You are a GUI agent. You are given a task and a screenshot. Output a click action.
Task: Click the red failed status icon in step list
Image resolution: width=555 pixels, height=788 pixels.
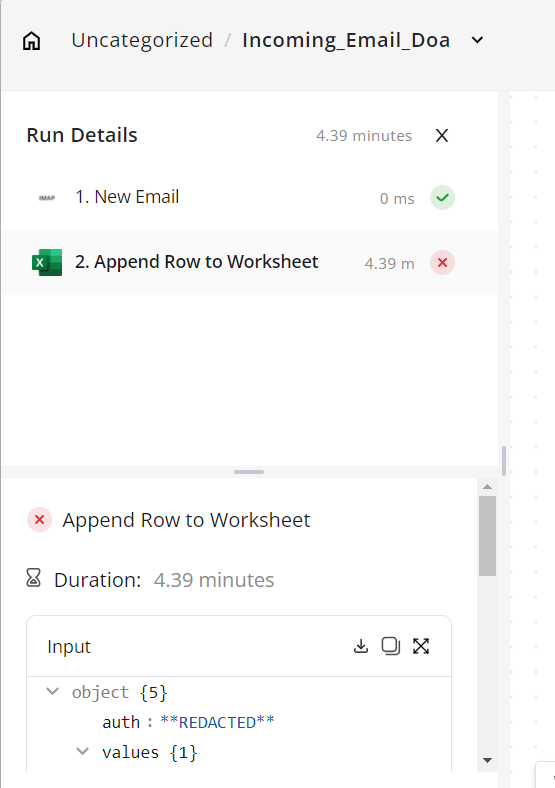coord(442,262)
